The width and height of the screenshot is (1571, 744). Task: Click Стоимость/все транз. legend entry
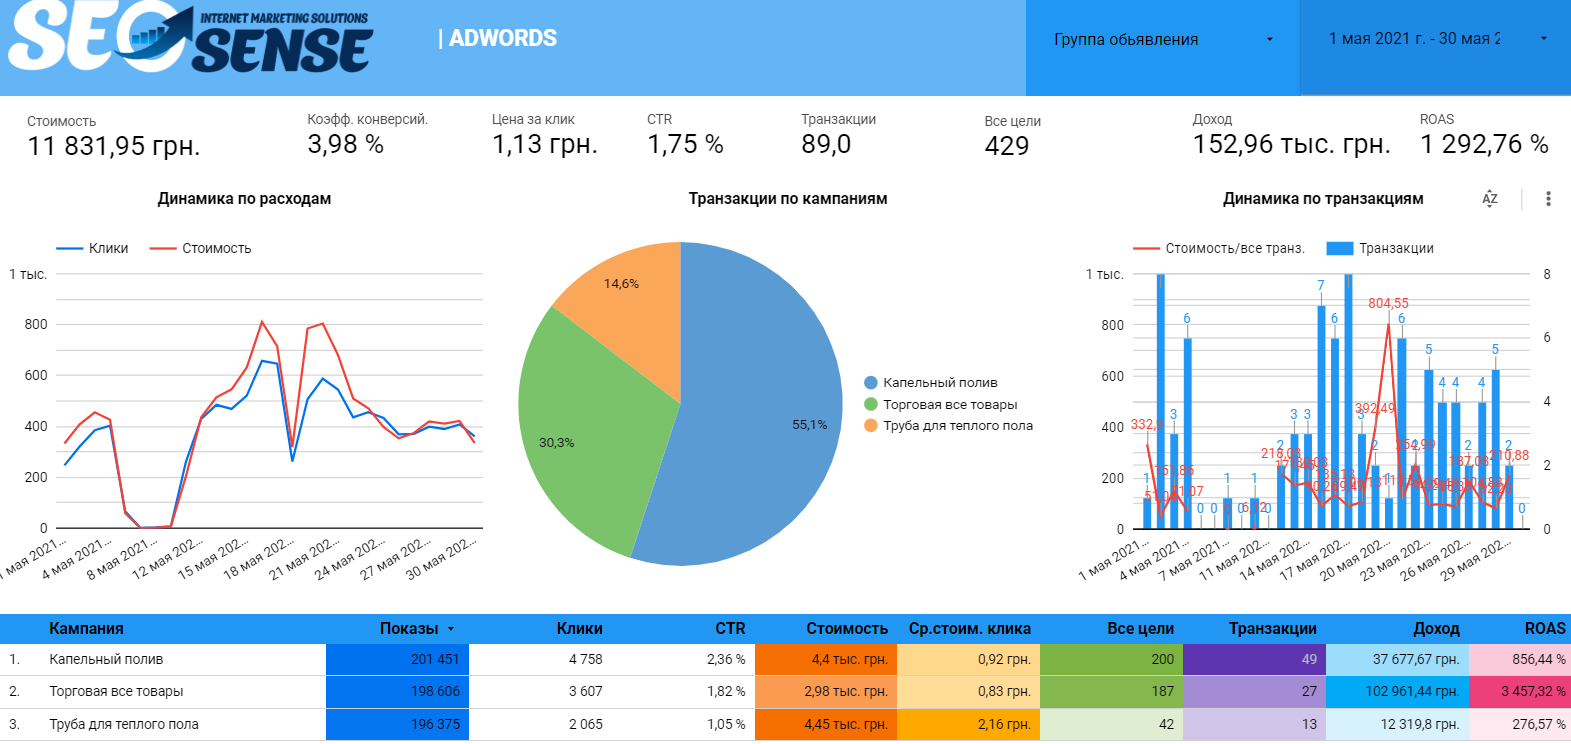tap(1219, 248)
